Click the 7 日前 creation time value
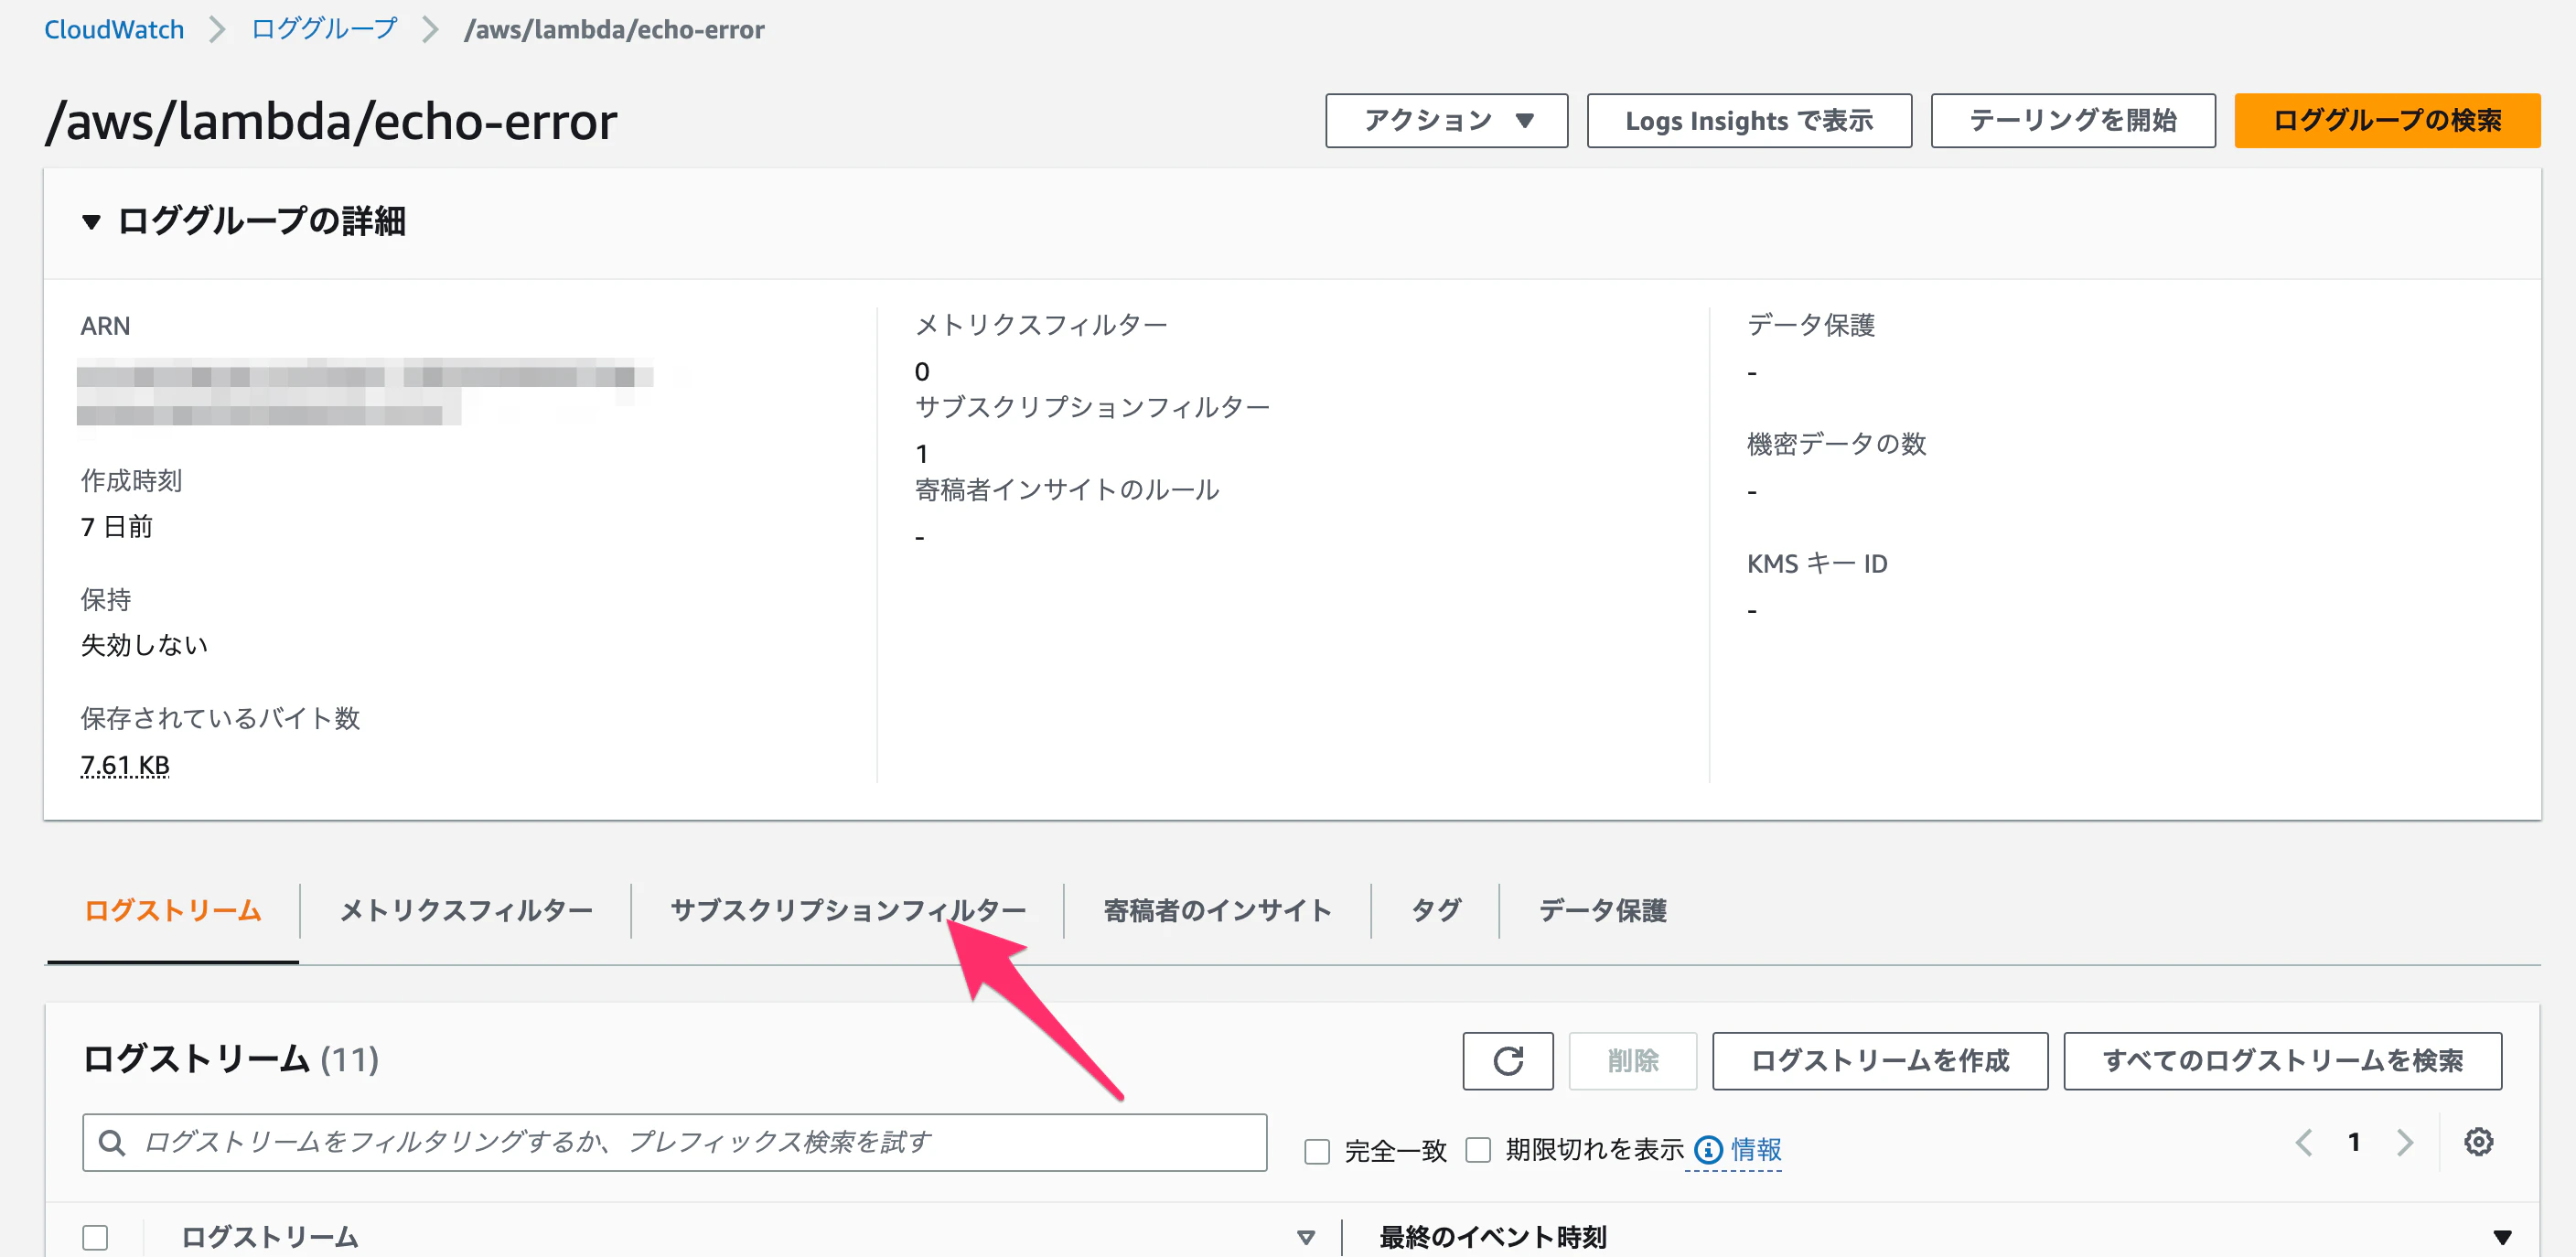 coord(117,527)
